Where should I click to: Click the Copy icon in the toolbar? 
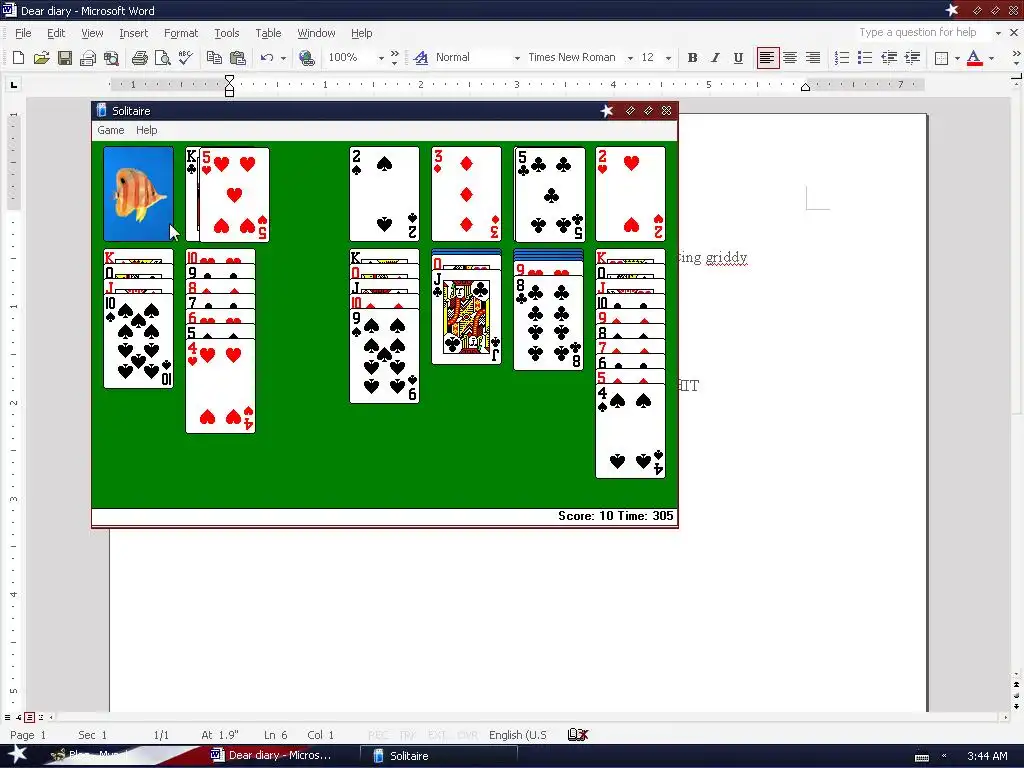pos(214,58)
